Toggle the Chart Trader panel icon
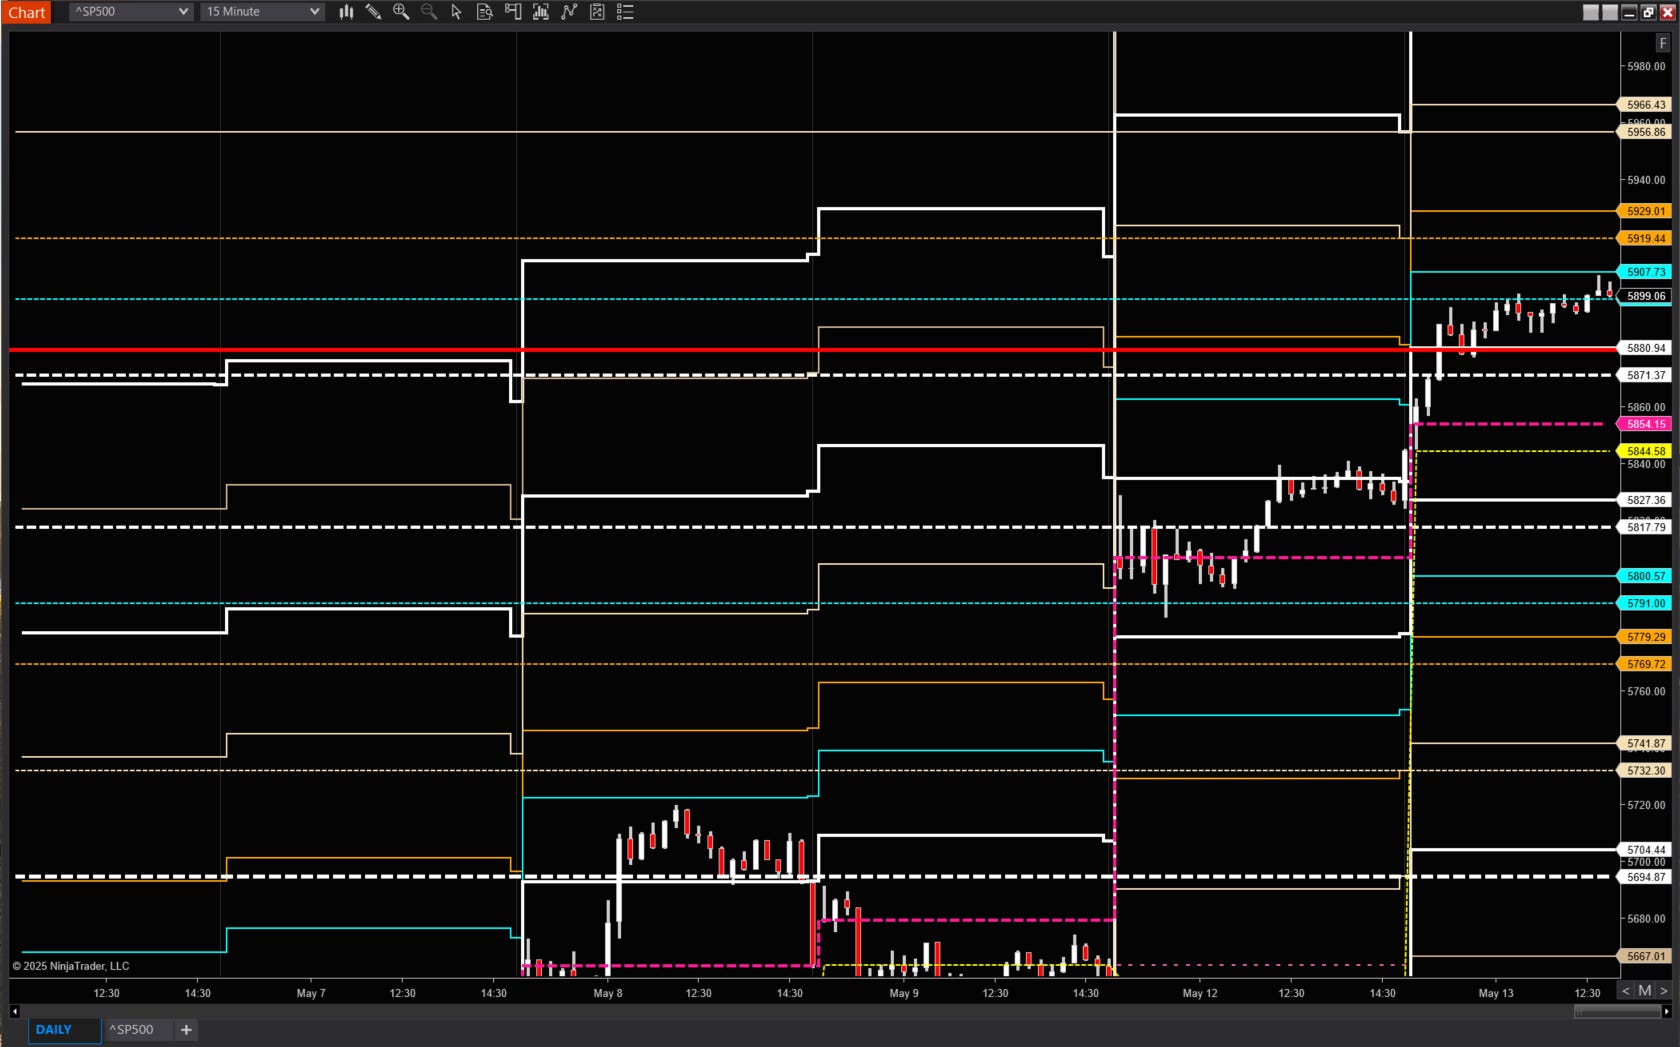 [x=513, y=12]
